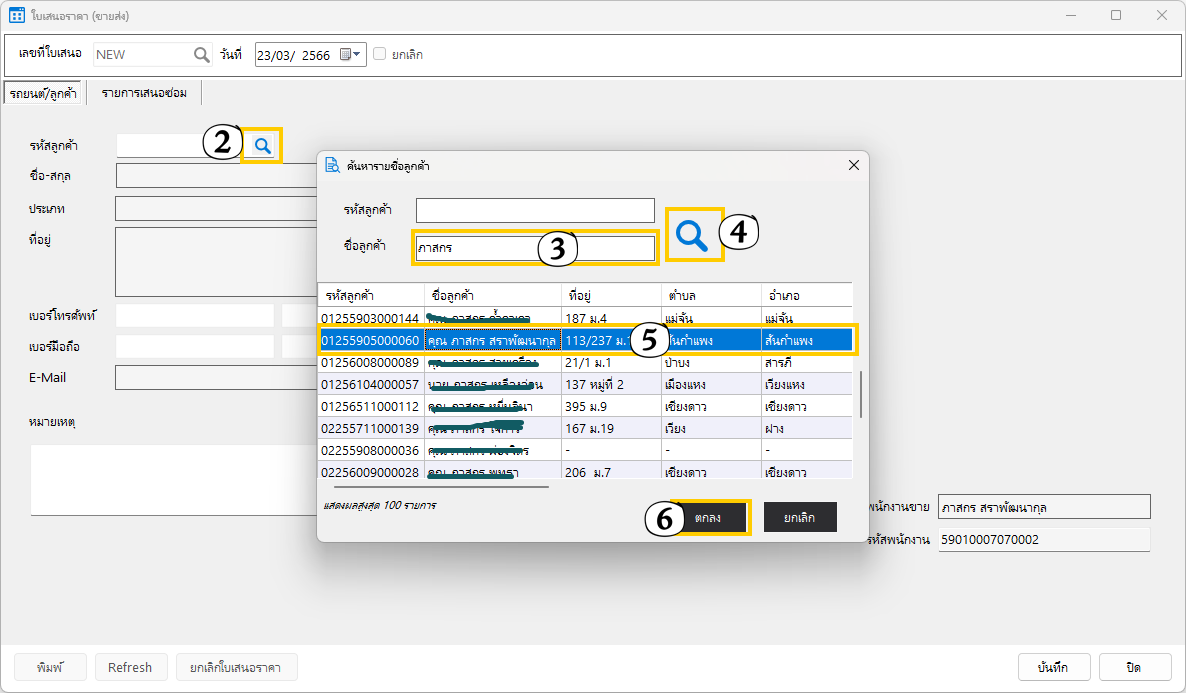The height and width of the screenshot is (693, 1186).
Task: Switch to รายการเสนอซ่อม tab
Action: pyautogui.click(x=144, y=93)
